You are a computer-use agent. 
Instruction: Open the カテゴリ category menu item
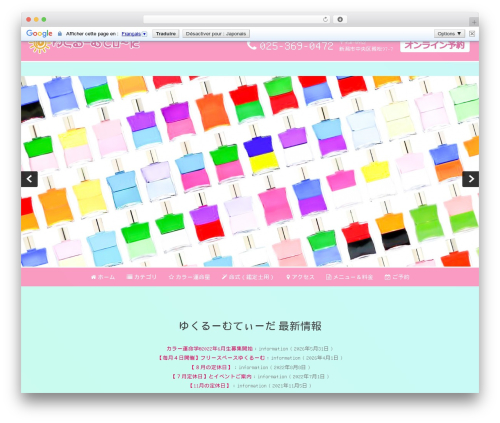coord(142,277)
